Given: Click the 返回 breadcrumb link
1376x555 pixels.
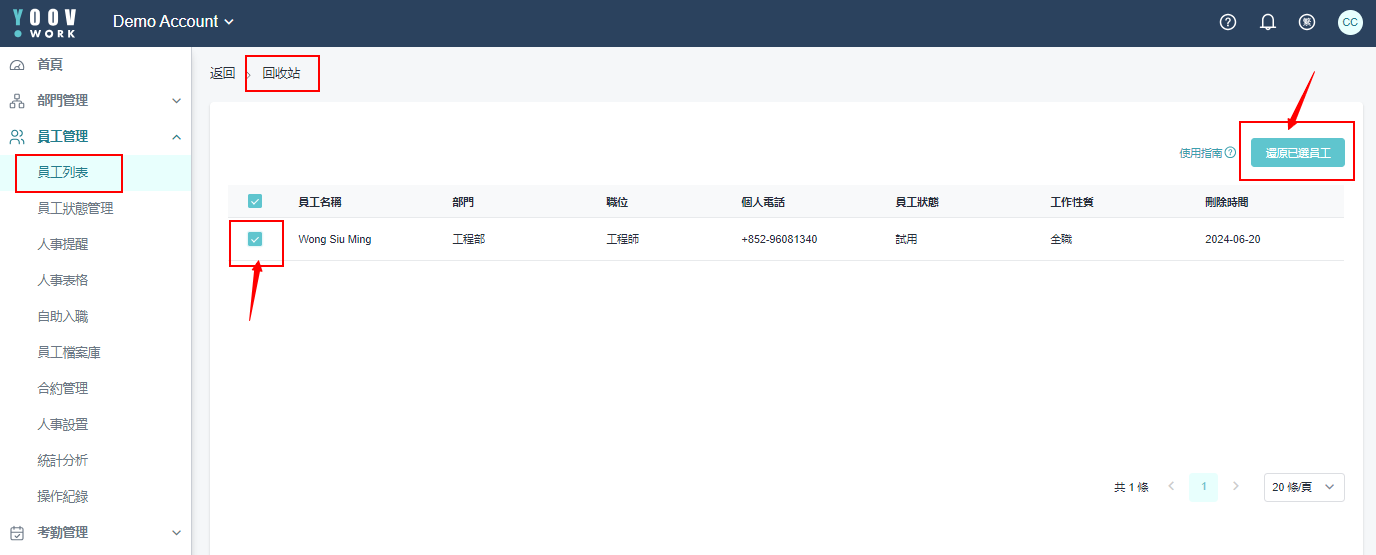Looking at the screenshot, I should (x=222, y=74).
